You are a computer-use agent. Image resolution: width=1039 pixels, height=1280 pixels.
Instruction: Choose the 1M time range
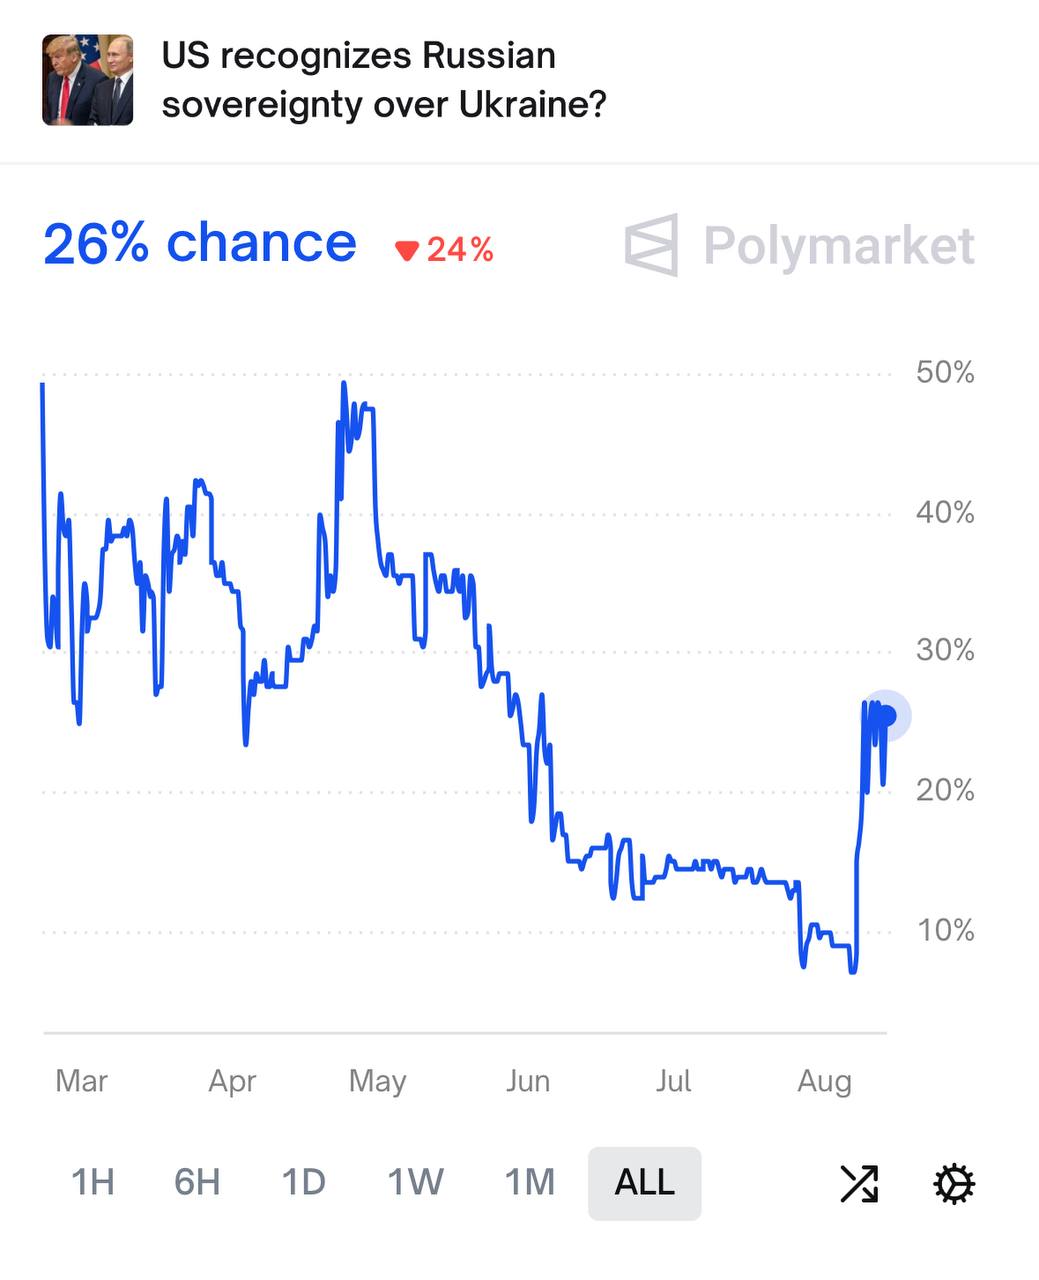(x=529, y=1183)
